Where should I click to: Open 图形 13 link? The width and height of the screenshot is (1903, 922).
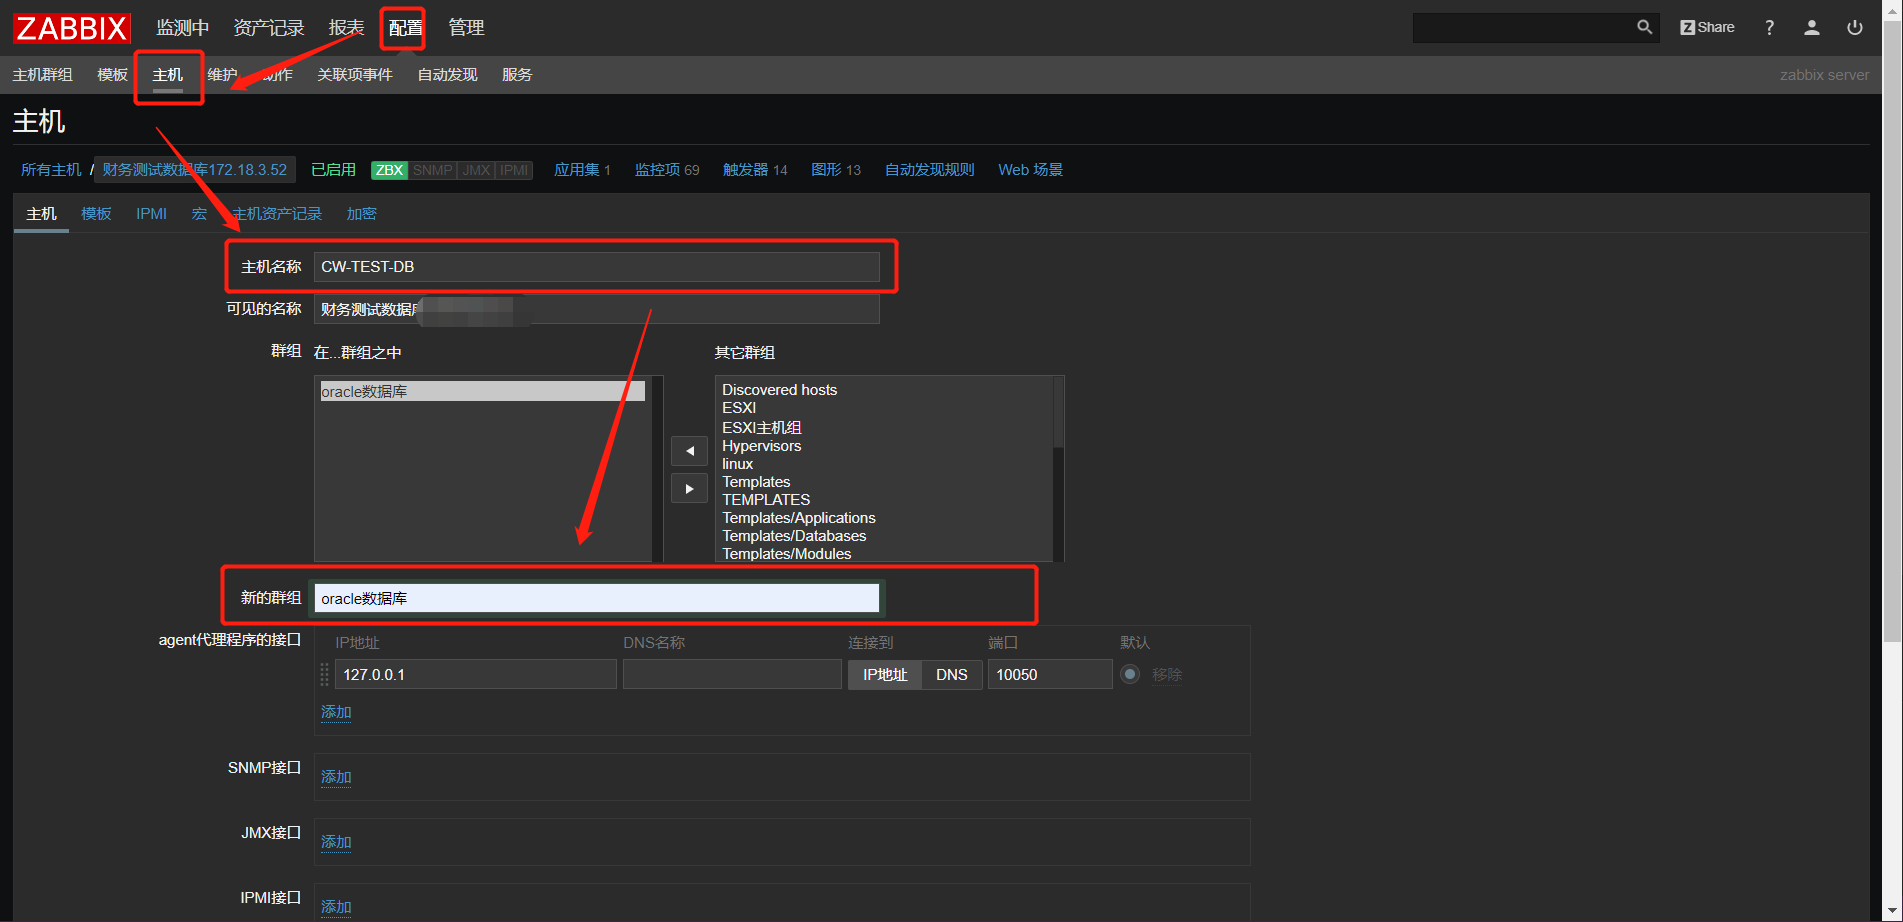click(836, 170)
